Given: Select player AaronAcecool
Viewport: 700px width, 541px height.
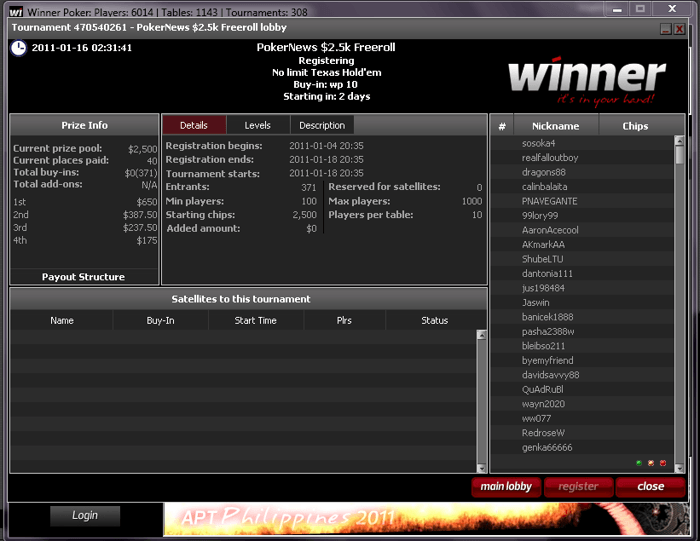Looking at the screenshot, I should pyautogui.click(x=583, y=230).
